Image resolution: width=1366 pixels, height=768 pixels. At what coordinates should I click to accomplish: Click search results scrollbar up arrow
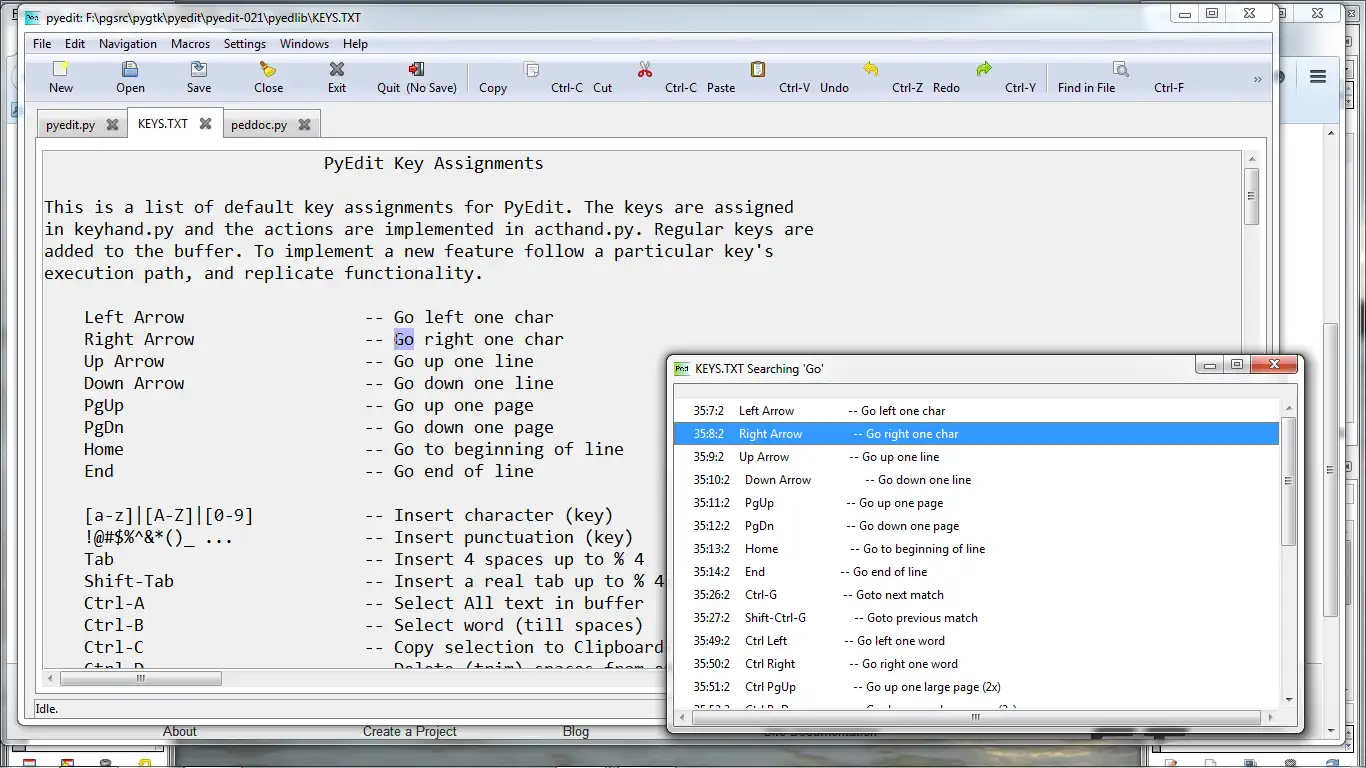click(x=1288, y=407)
